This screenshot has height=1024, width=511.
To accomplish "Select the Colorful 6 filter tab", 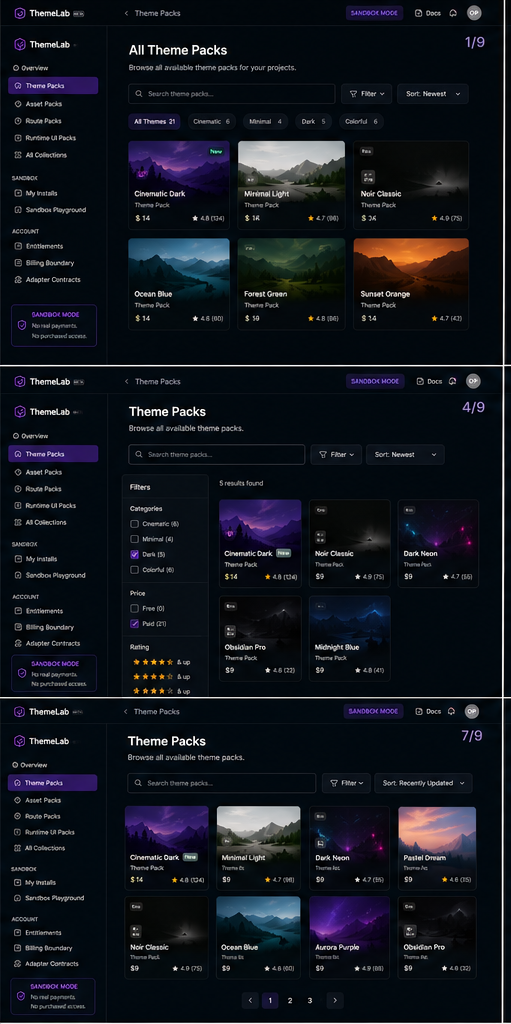I will tap(360, 121).
